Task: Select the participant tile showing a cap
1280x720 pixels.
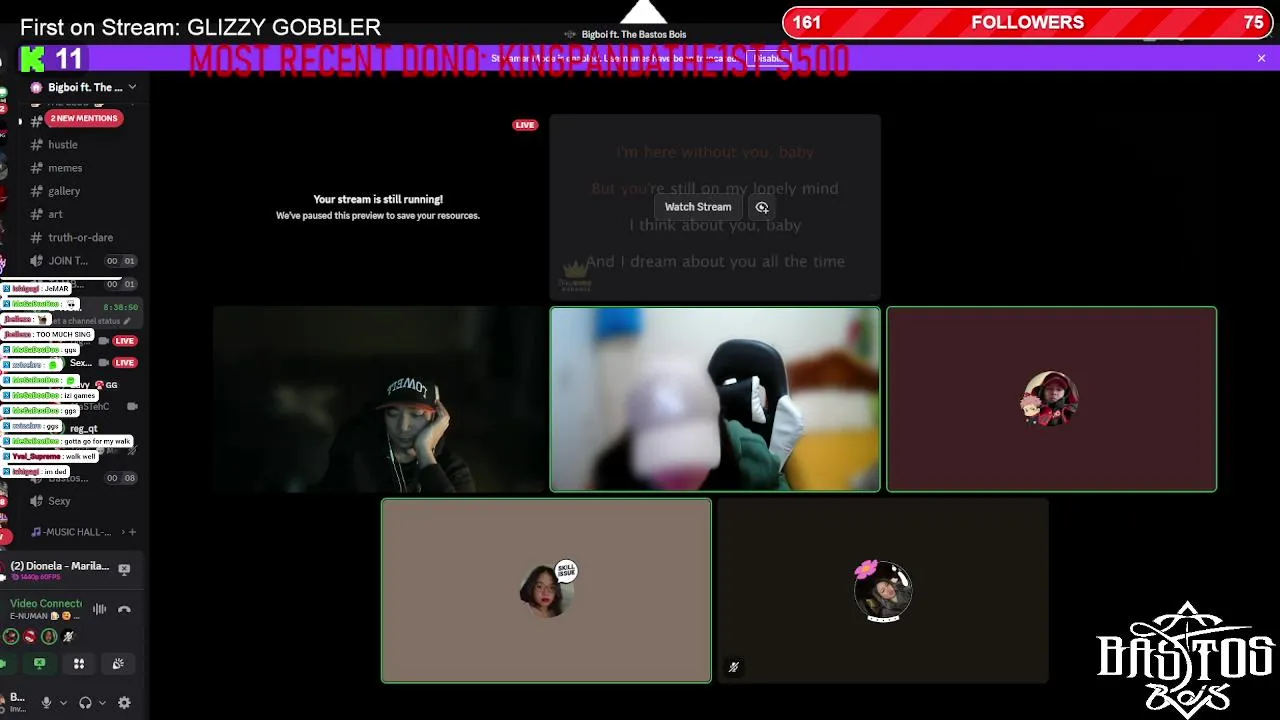Action: point(378,399)
